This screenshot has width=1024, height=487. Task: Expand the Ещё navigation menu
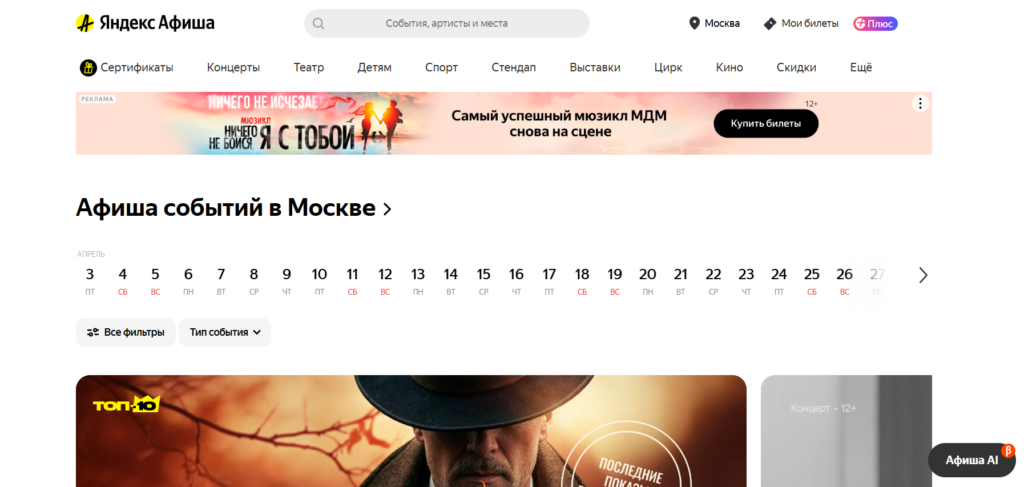pos(861,67)
